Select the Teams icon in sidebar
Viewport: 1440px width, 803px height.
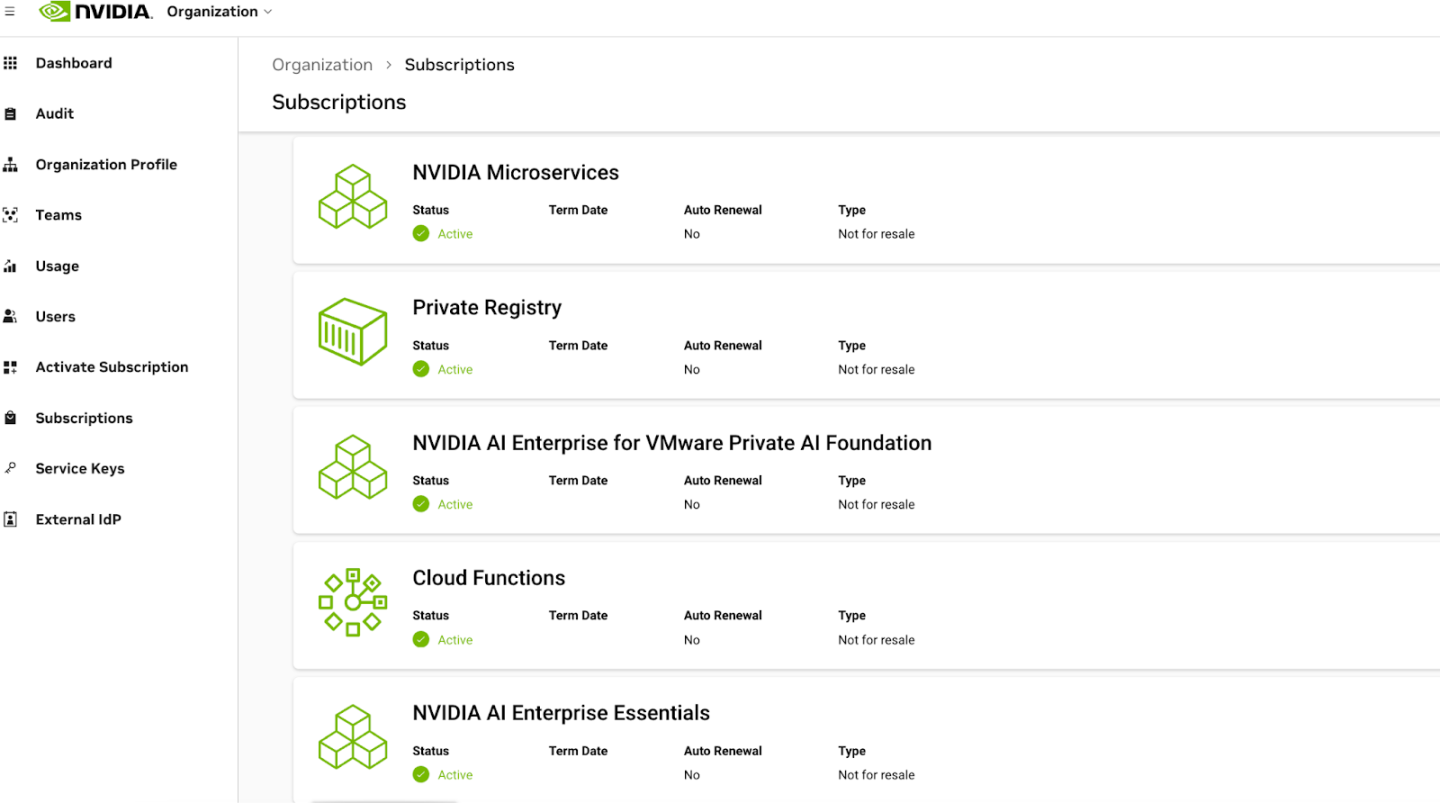point(11,215)
